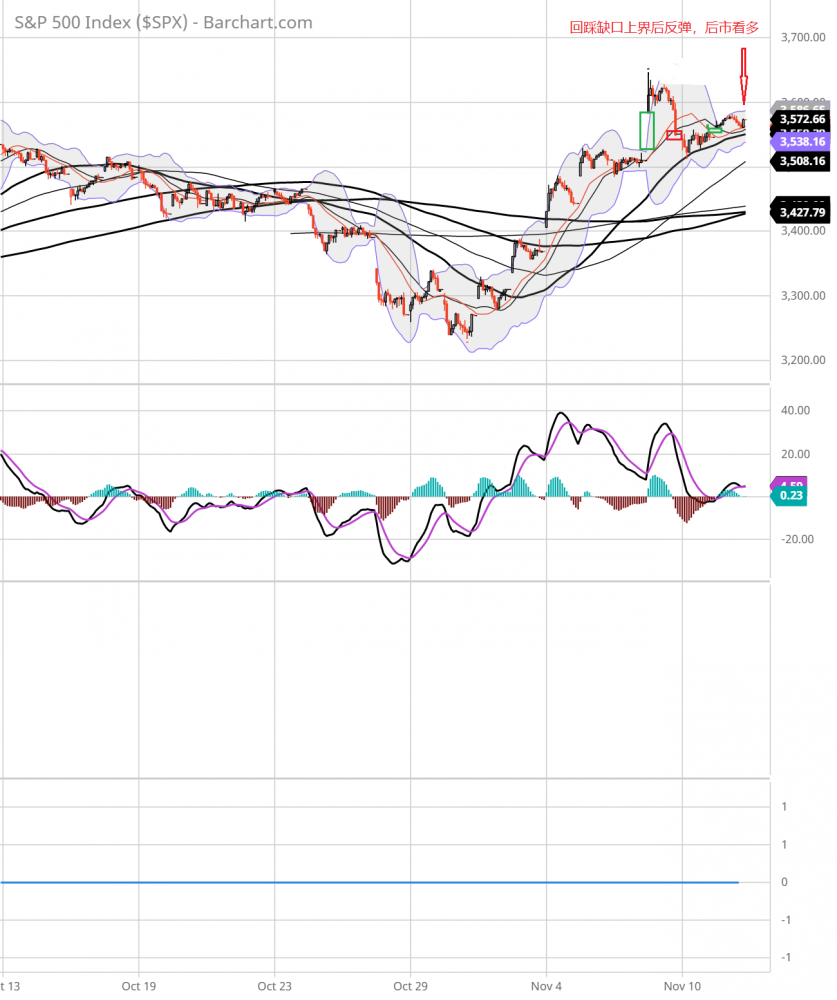Click the 3,427.79 black price tag
Viewport: 837px width, 1000px height.
coord(801,212)
